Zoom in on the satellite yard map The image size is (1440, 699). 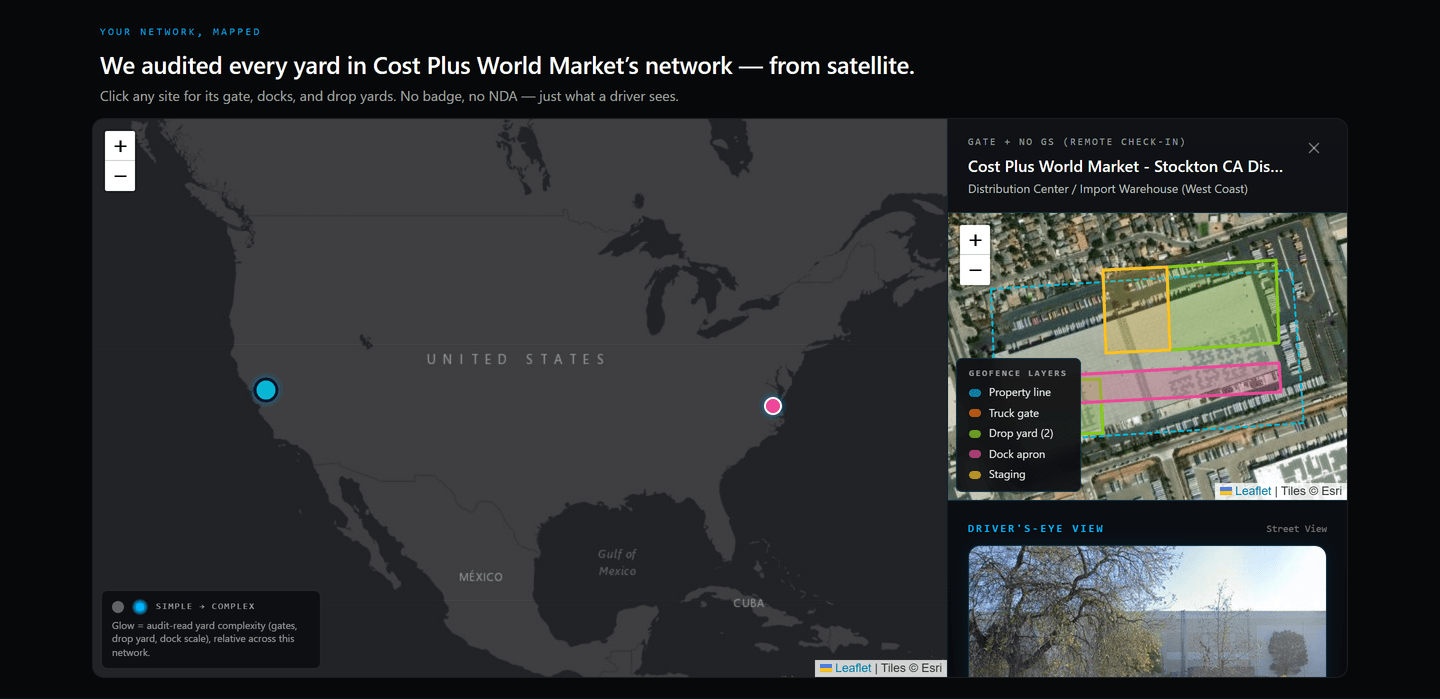[x=975, y=240]
